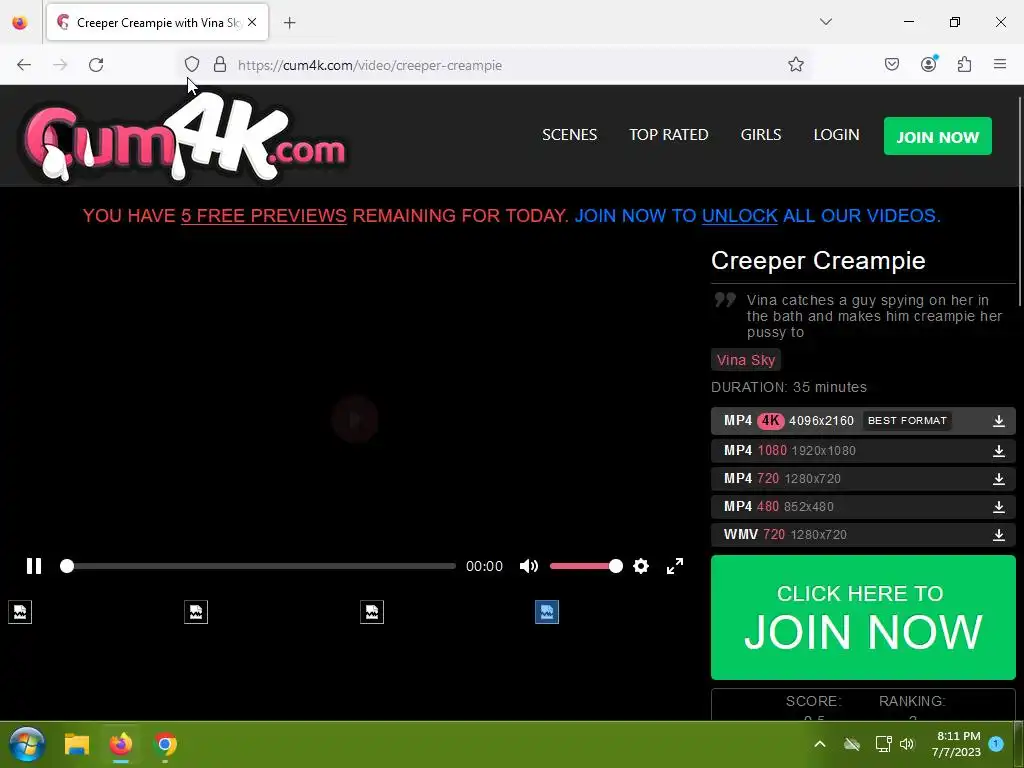Screen dimensions: 1024x768
Task: Open Firefox View from the tab bar
Action: [20, 22]
